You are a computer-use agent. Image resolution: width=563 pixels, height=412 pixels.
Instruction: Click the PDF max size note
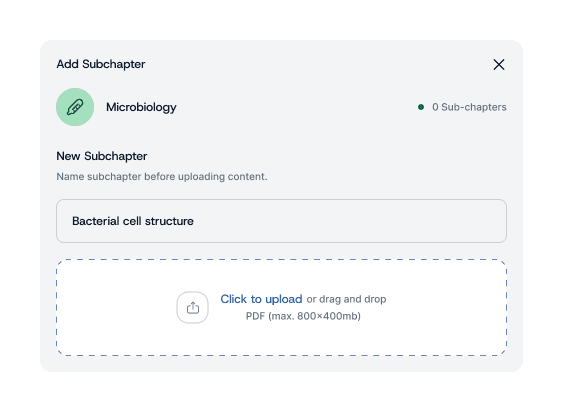303,316
